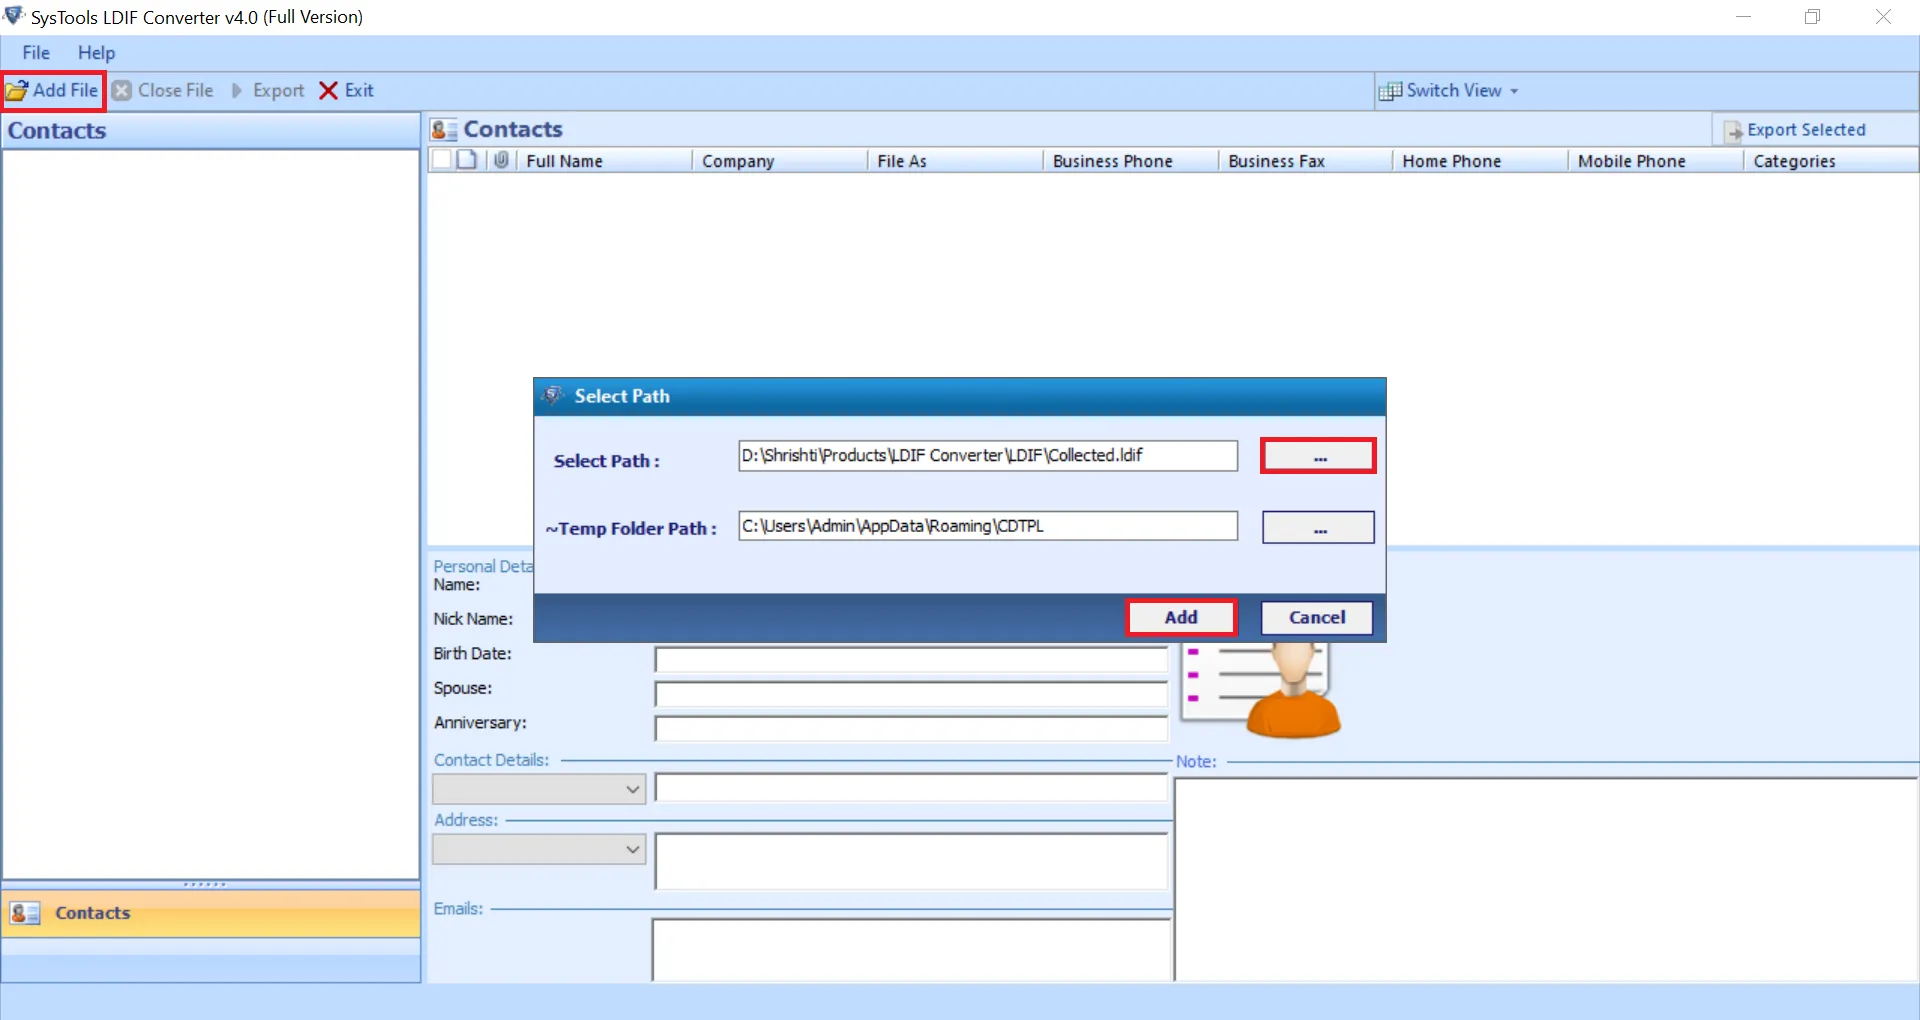Screen dimensions: 1920x1020
Task: Click the Emails text box
Action: [x=911, y=950]
